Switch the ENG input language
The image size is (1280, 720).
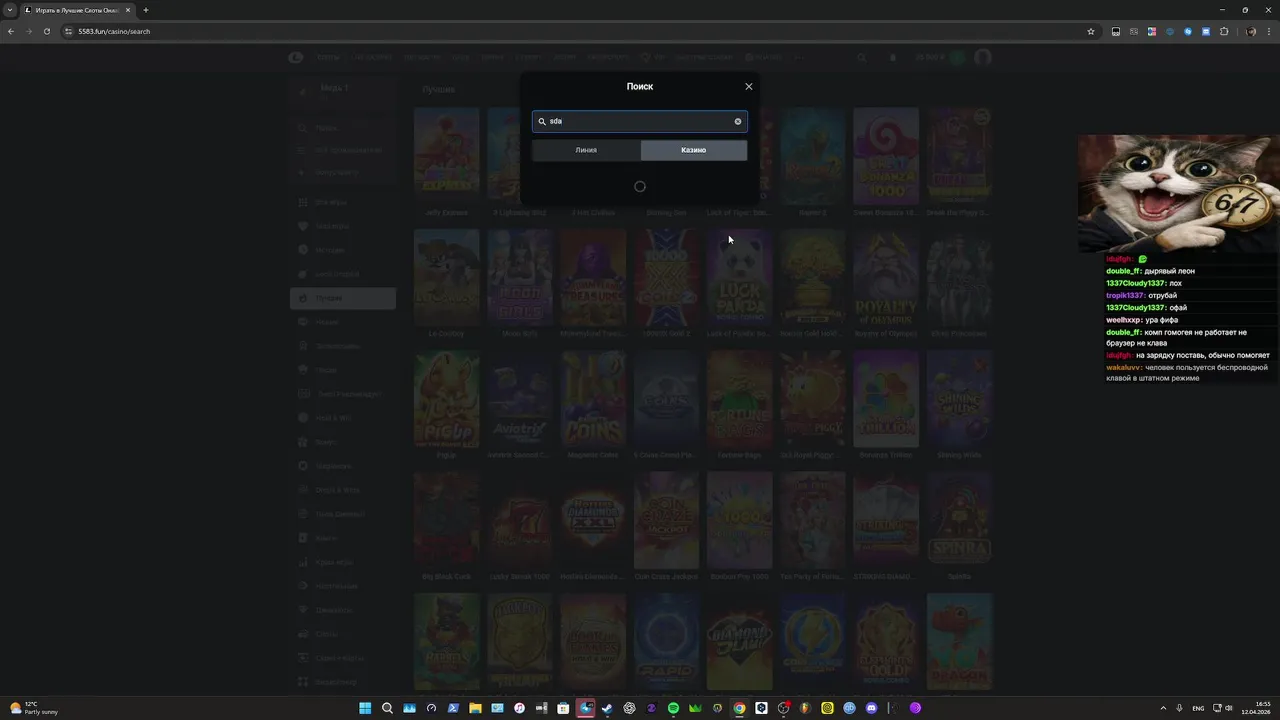(x=1198, y=708)
